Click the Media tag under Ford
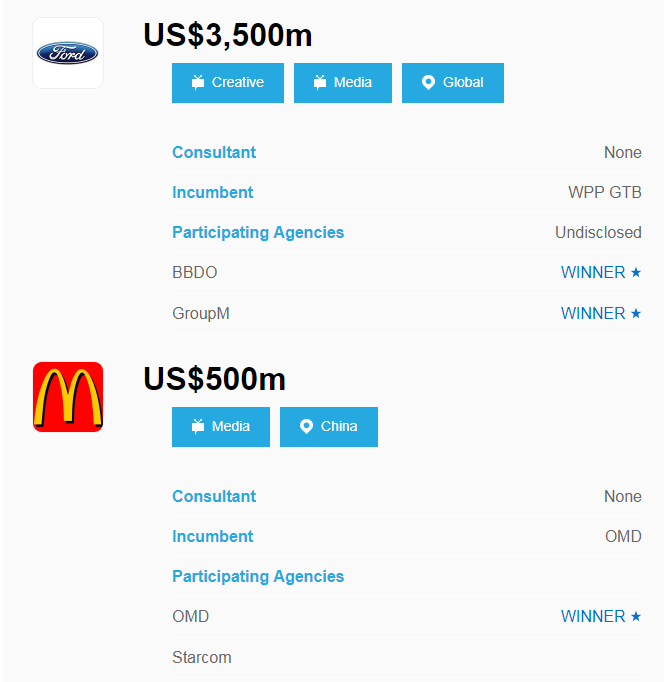 coord(343,83)
